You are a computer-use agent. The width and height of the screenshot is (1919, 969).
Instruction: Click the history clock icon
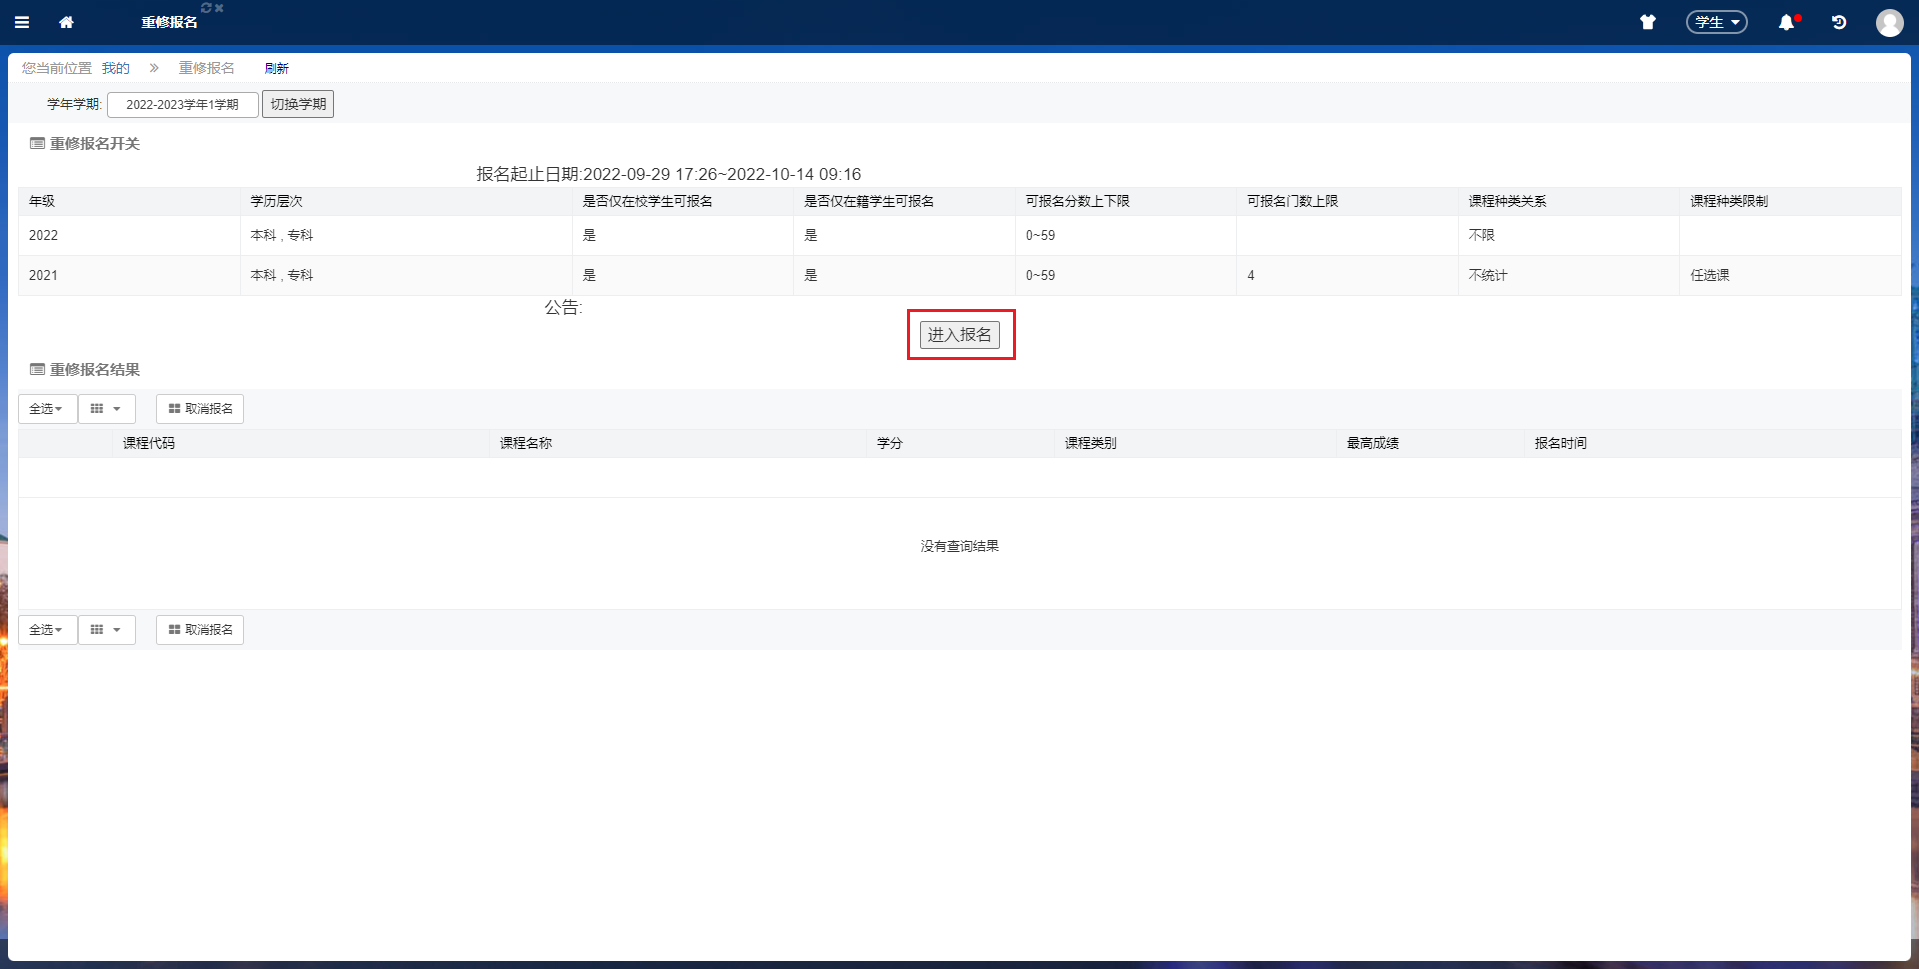click(1839, 22)
